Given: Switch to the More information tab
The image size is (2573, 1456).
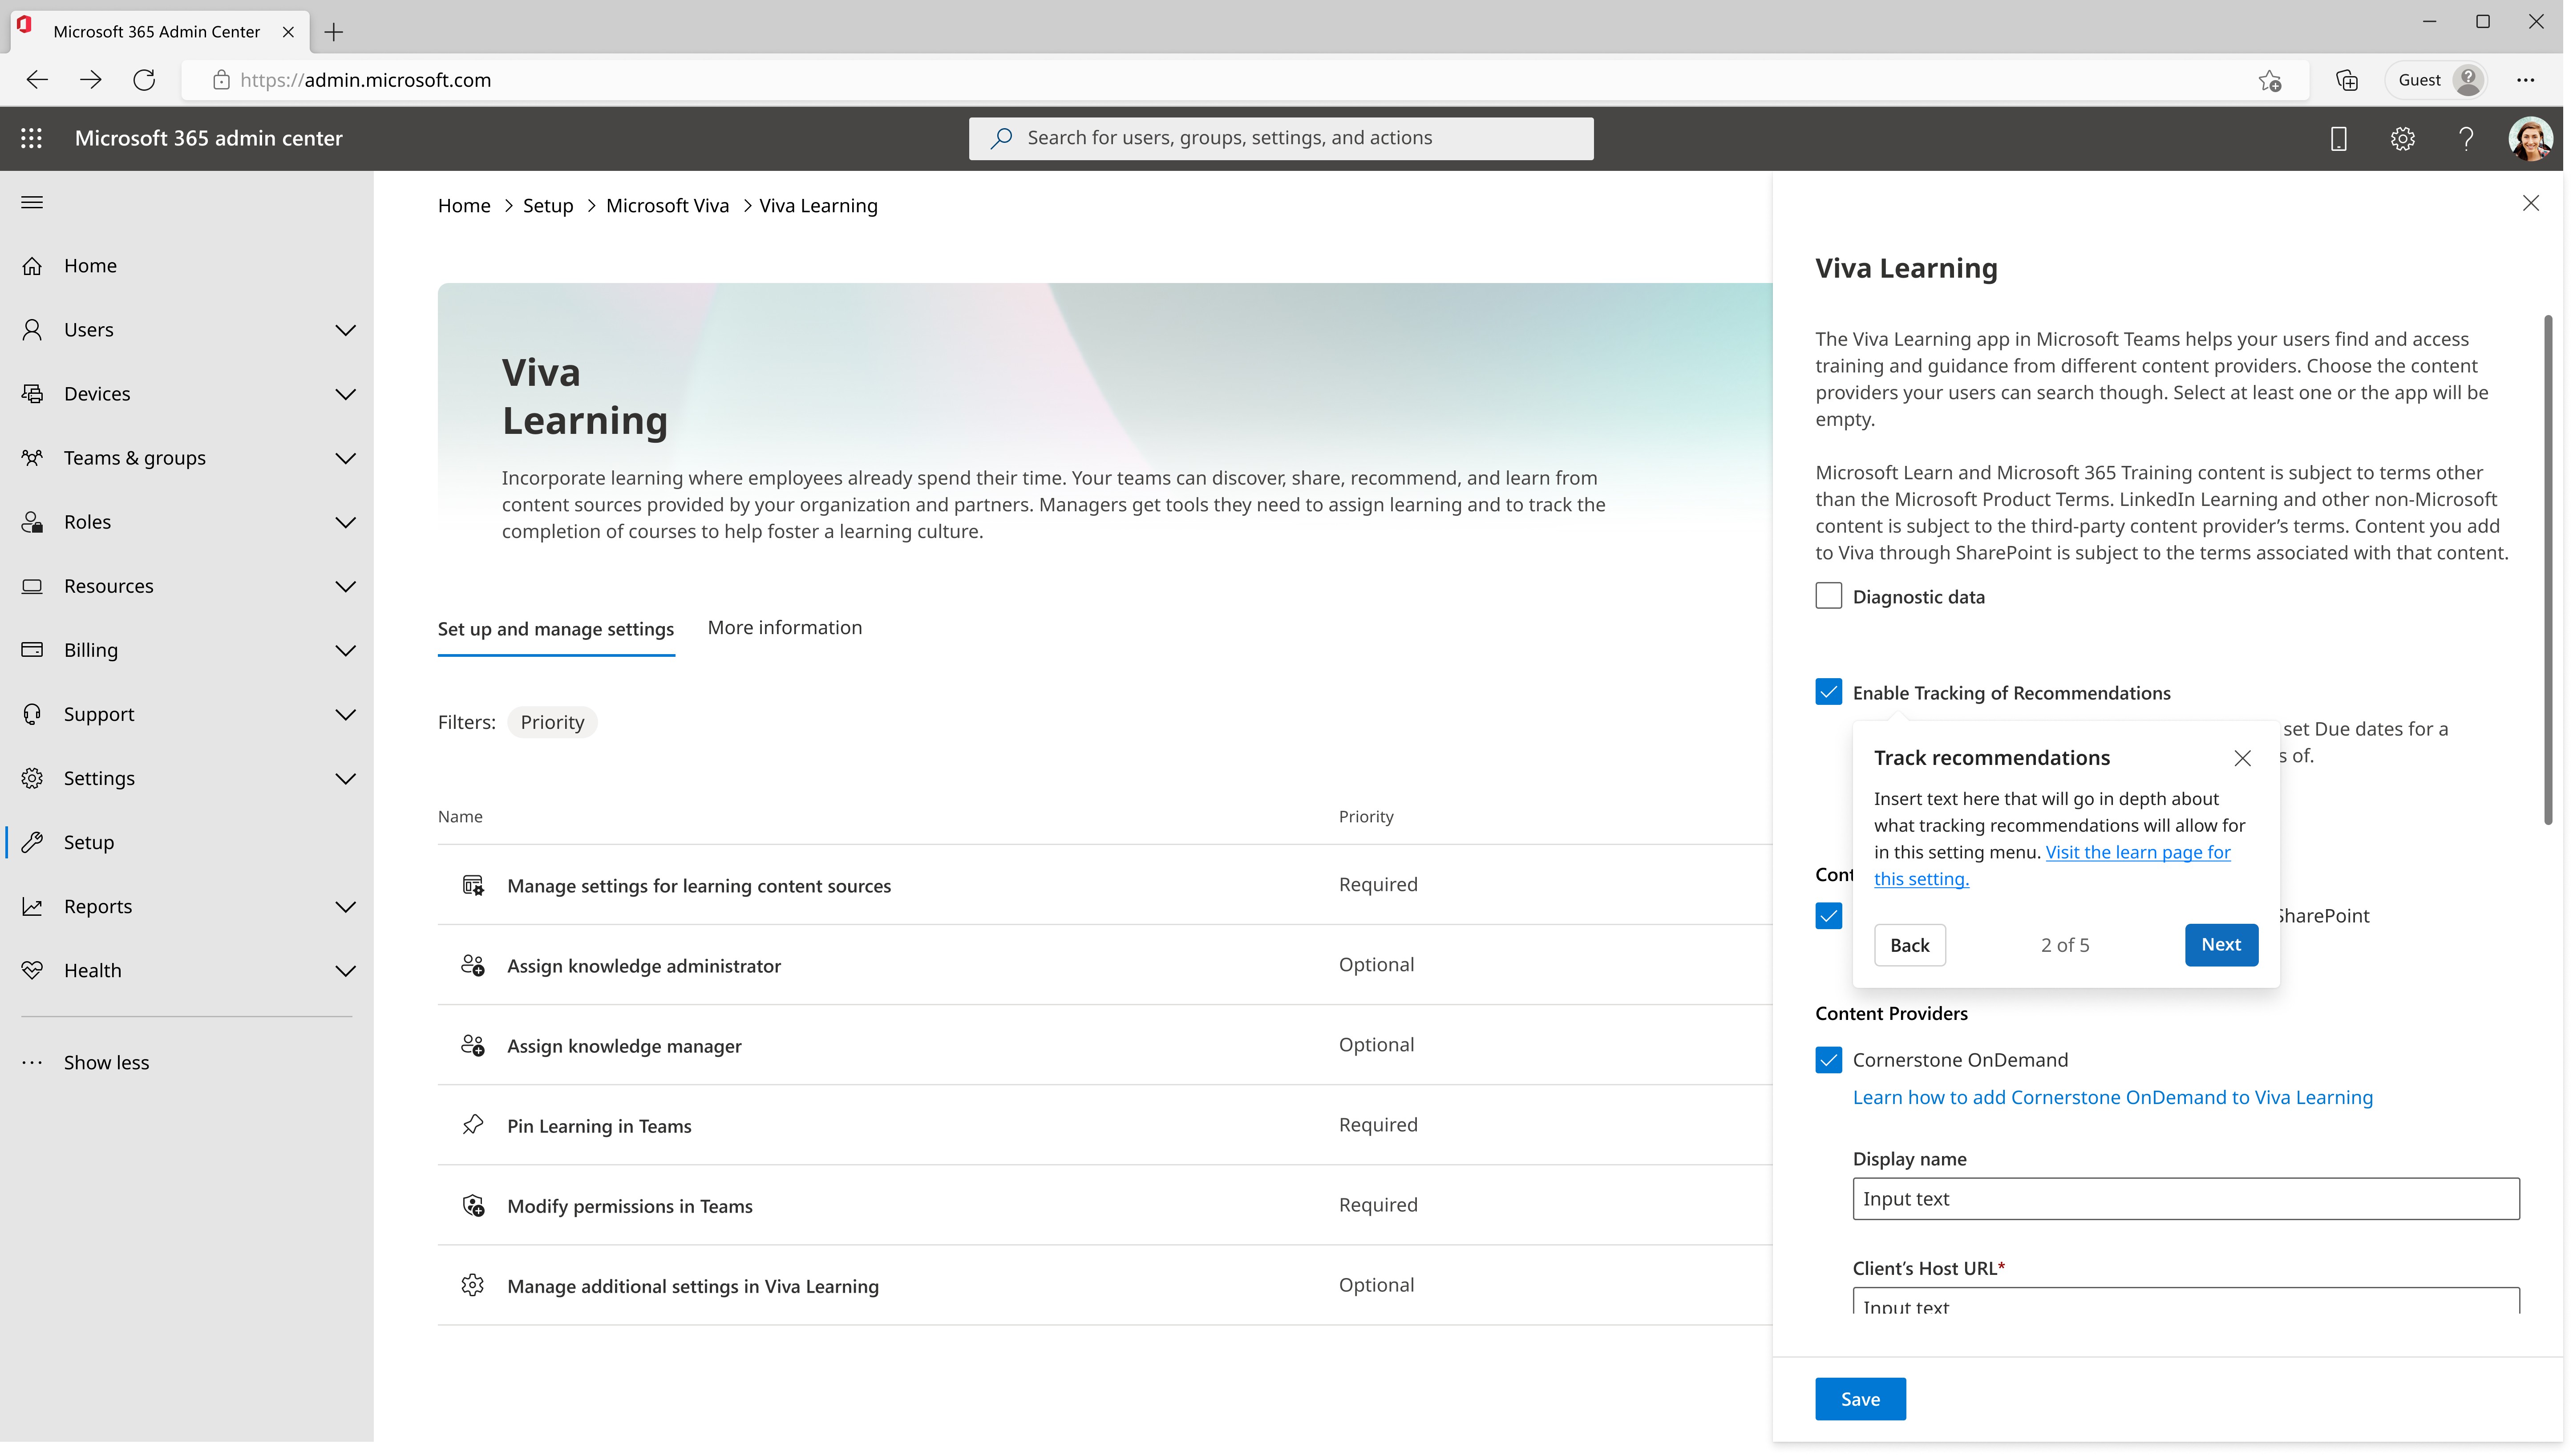Looking at the screenshot, I should (784, 628).
